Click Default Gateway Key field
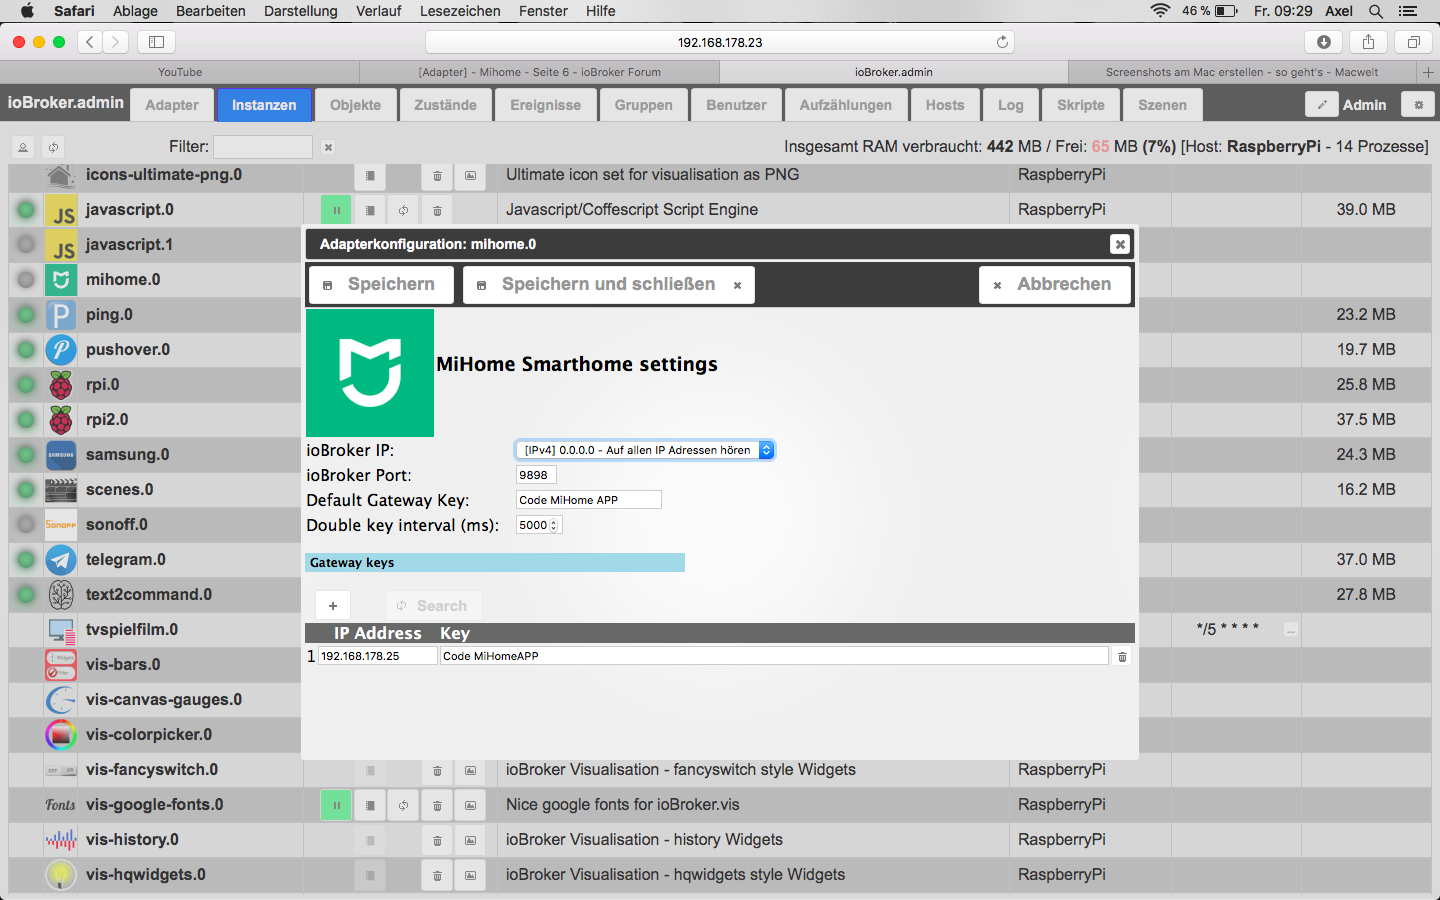1440x900 pixels. pyautogui.click(x=589, y=500)
